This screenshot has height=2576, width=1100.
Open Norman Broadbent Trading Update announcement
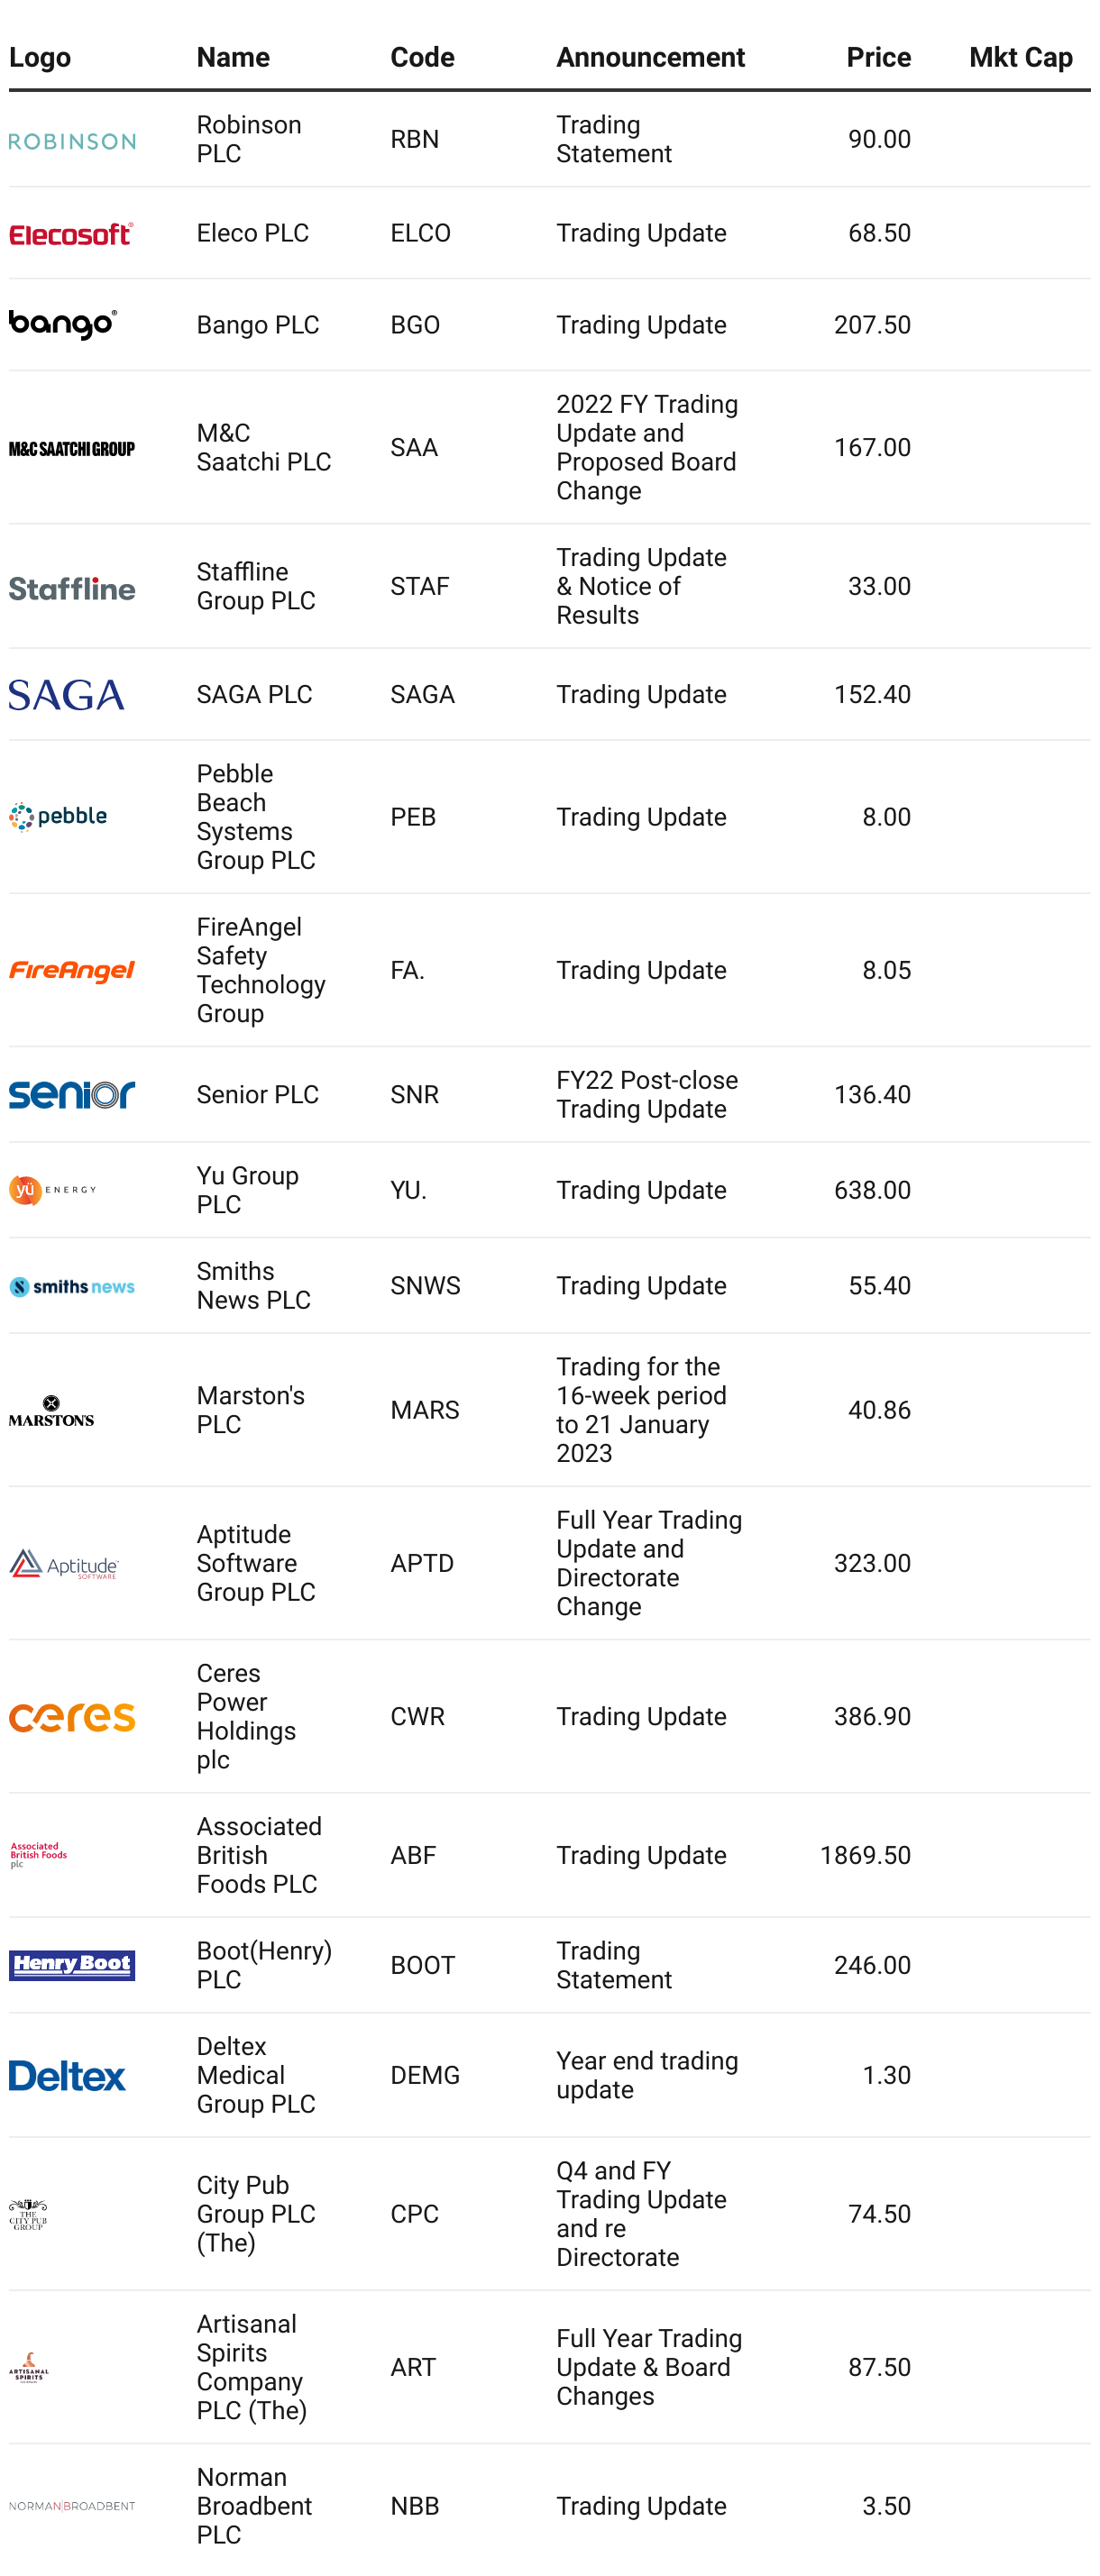click(x=641, y=2506)
